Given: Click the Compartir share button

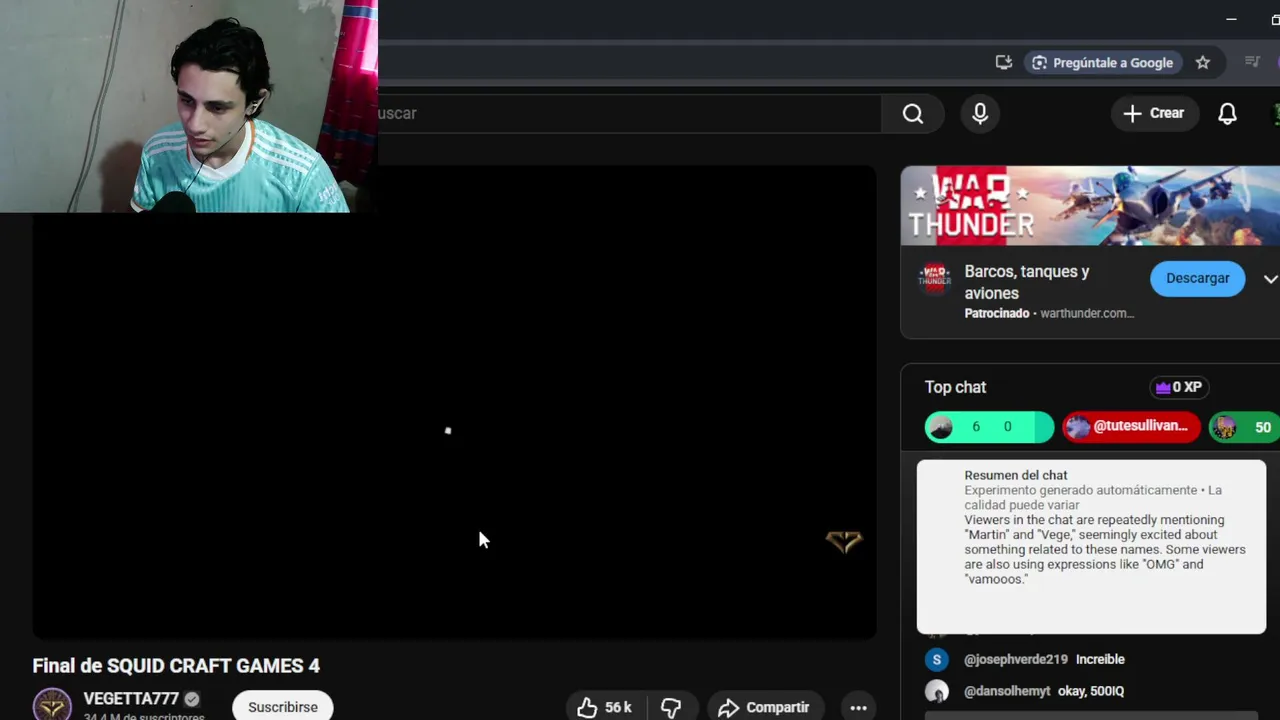Looking at the screenshot, I should 763,707.
